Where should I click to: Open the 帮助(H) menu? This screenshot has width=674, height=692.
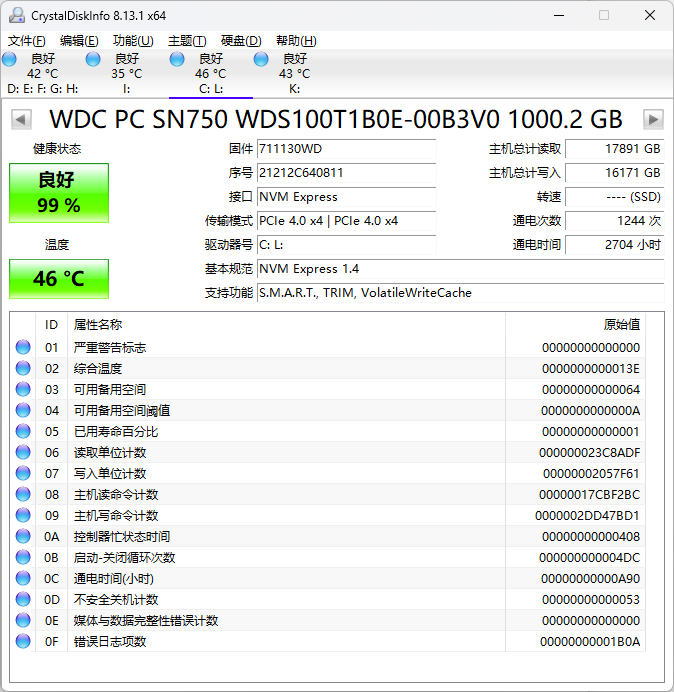click(296, 41)
